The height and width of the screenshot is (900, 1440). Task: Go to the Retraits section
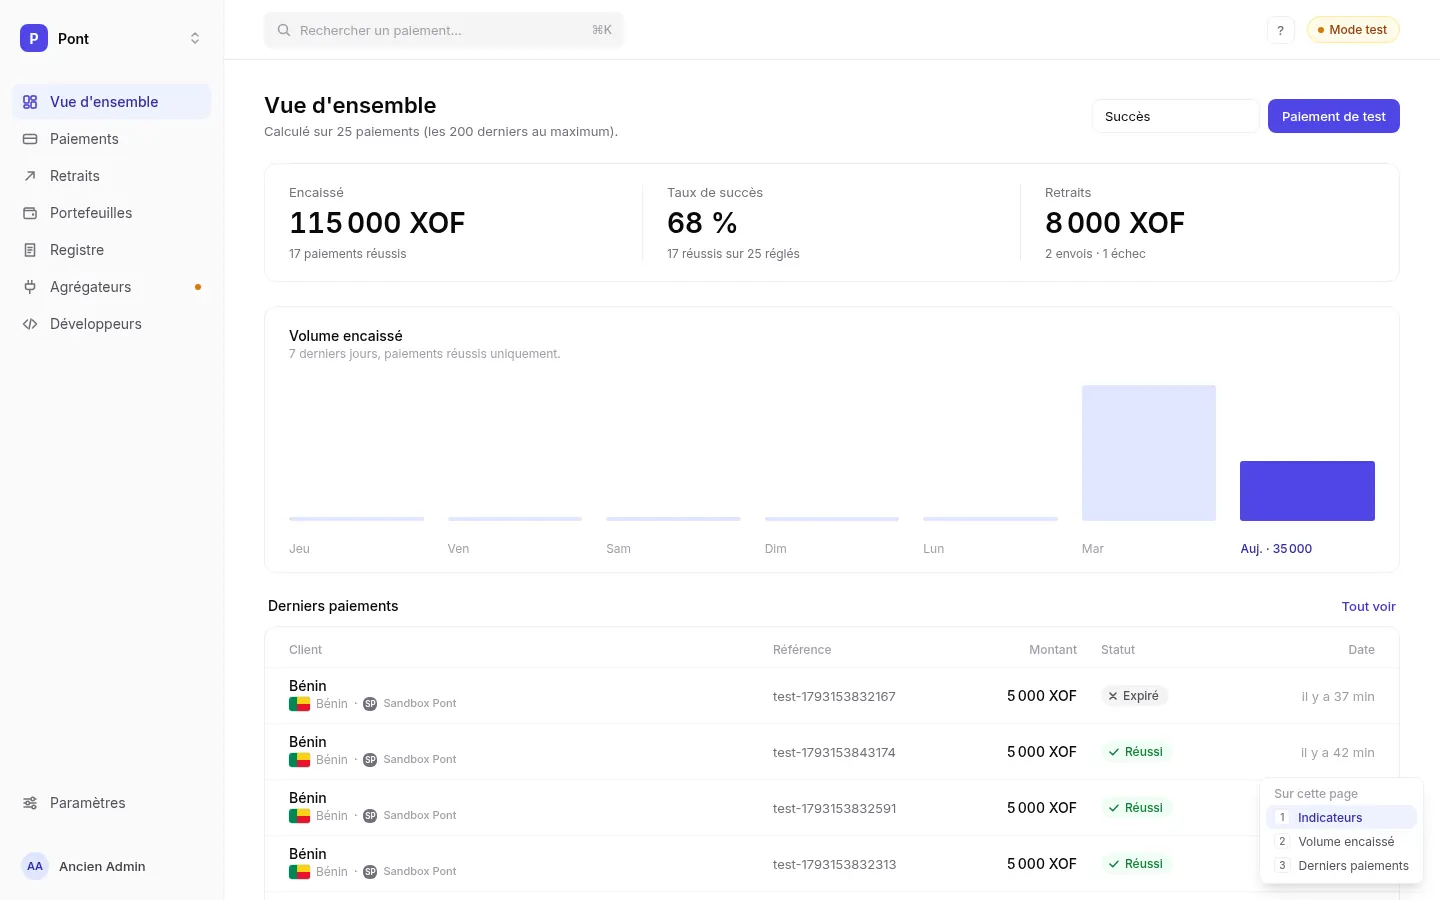pyautogui.click(x=112, y=176)
